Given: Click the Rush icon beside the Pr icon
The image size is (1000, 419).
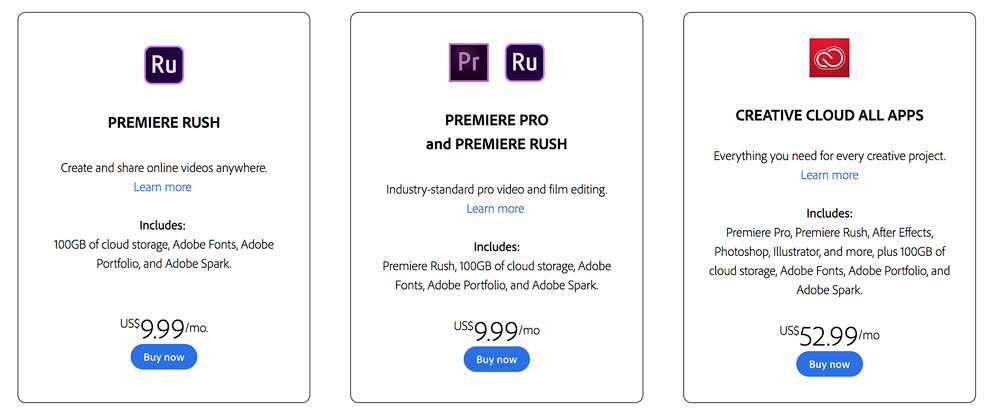Looking at the screenshot, I should tap(524, 61).
